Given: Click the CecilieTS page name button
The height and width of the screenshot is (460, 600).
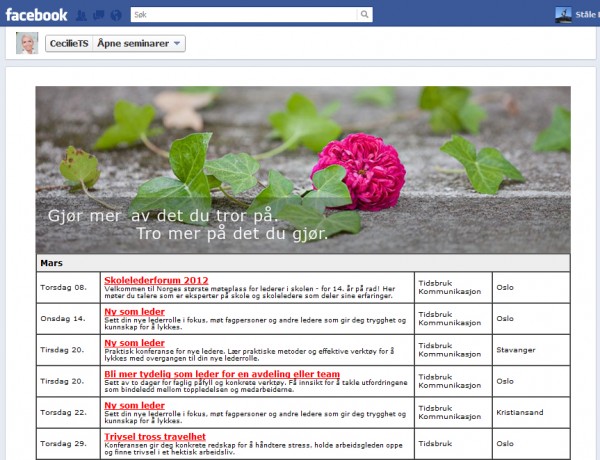Looking at the screenshot, I should (x=67, y=44).
